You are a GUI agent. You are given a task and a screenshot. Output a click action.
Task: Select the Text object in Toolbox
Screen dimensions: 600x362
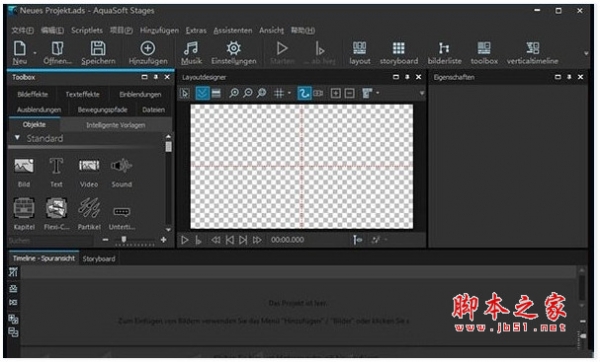(56, 172)
